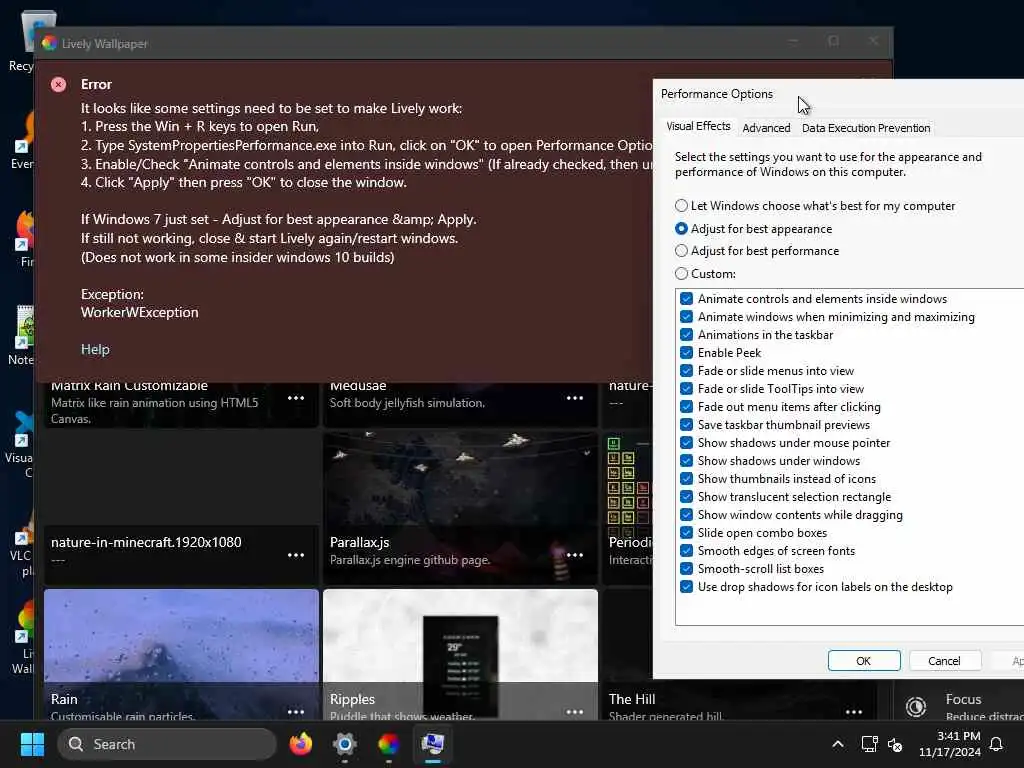The width and height of the screenshot is (1024, 768).
Task: Uncheck Save taskbar thumbnail previews
Action: point(686,424)
